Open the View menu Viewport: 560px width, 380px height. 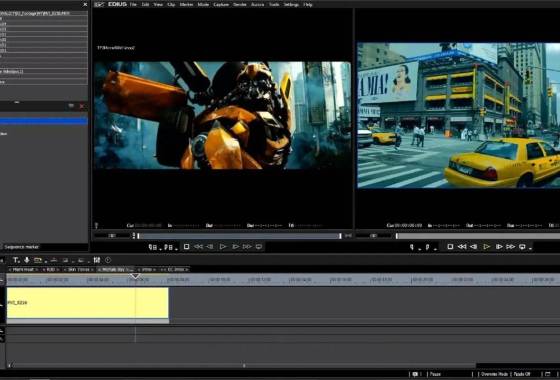point(158,5)
